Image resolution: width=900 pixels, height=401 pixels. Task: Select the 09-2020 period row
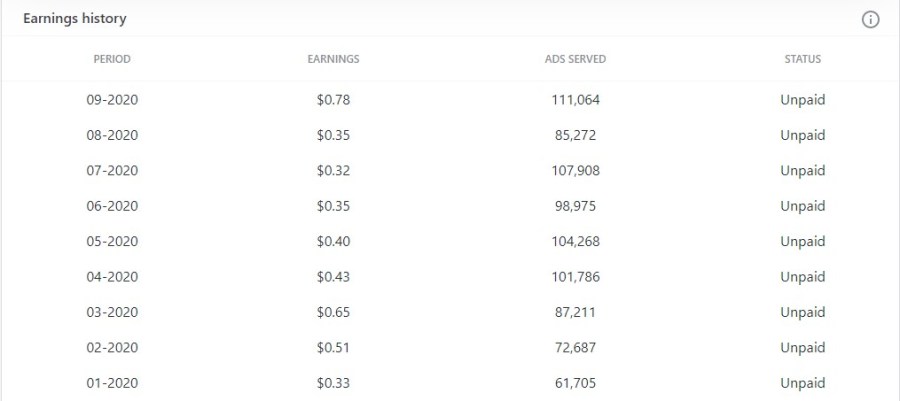pyautogui.click(x=112, y=100)
